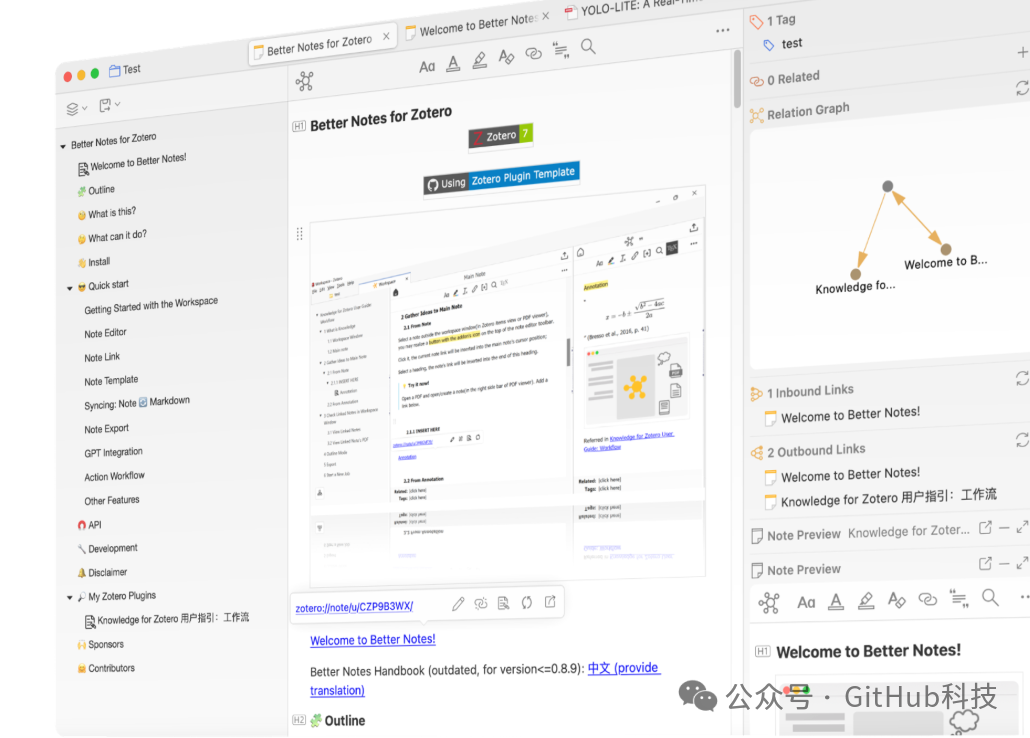Click the note-edit page icon in link popup

click(x=504, y=603)
